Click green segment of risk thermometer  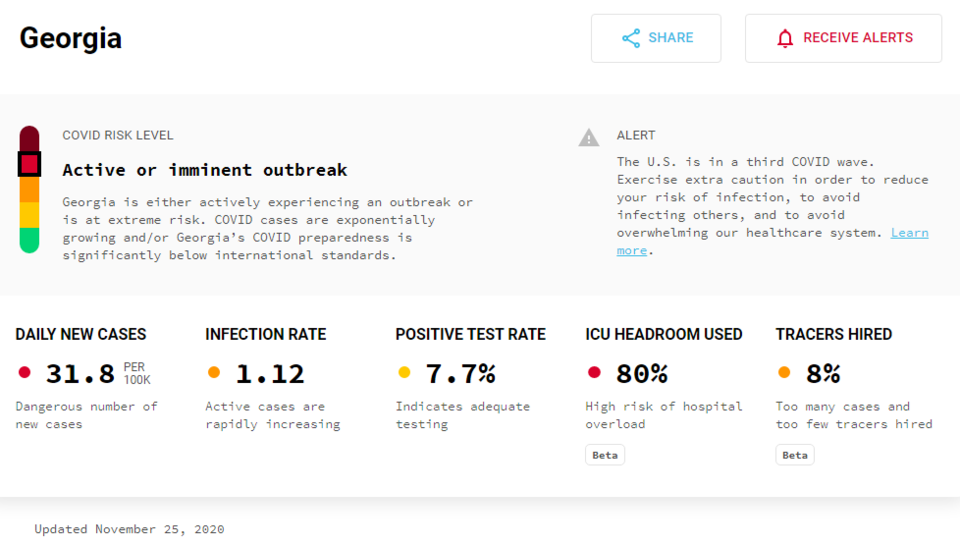coord(29,240)
